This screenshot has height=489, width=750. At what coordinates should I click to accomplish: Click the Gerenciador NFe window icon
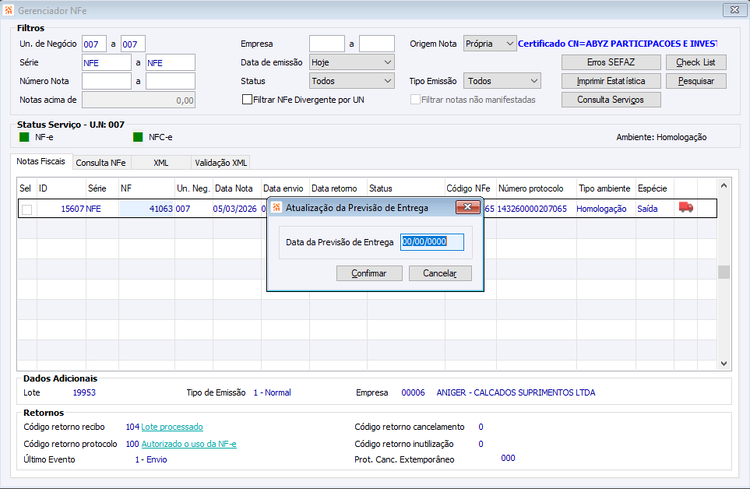pyautogui.click(x=9, y=10)
